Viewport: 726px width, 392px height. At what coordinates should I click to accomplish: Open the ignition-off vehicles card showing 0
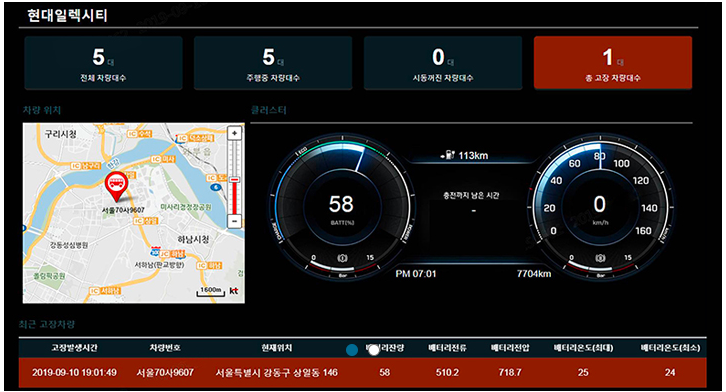443,63
